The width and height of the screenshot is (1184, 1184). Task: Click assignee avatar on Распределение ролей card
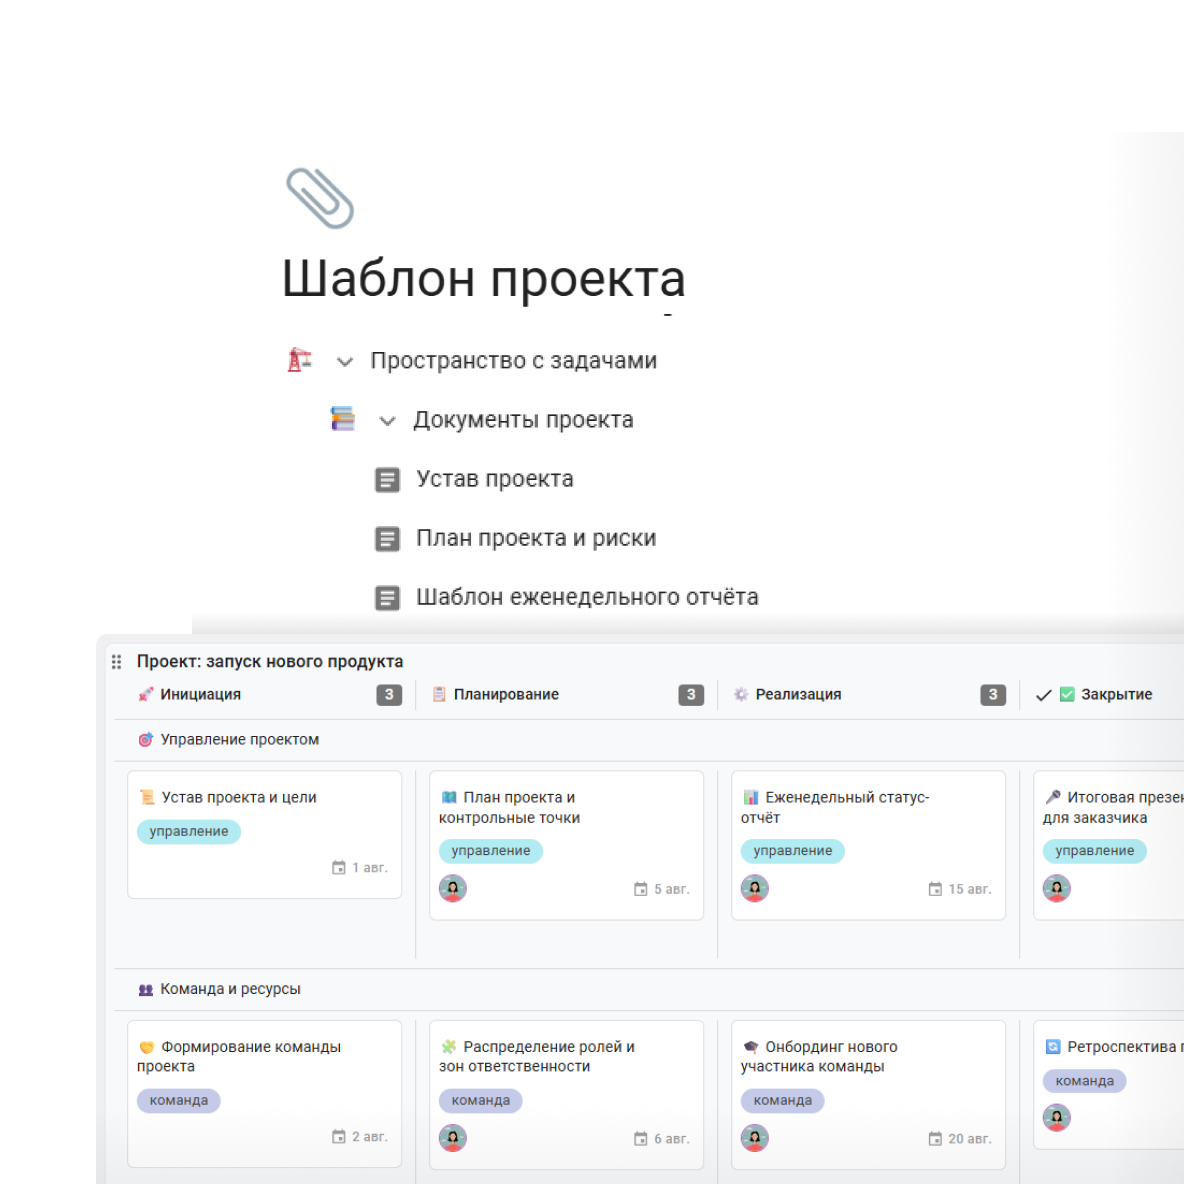pyautogui.click(x=453, y=1138)
